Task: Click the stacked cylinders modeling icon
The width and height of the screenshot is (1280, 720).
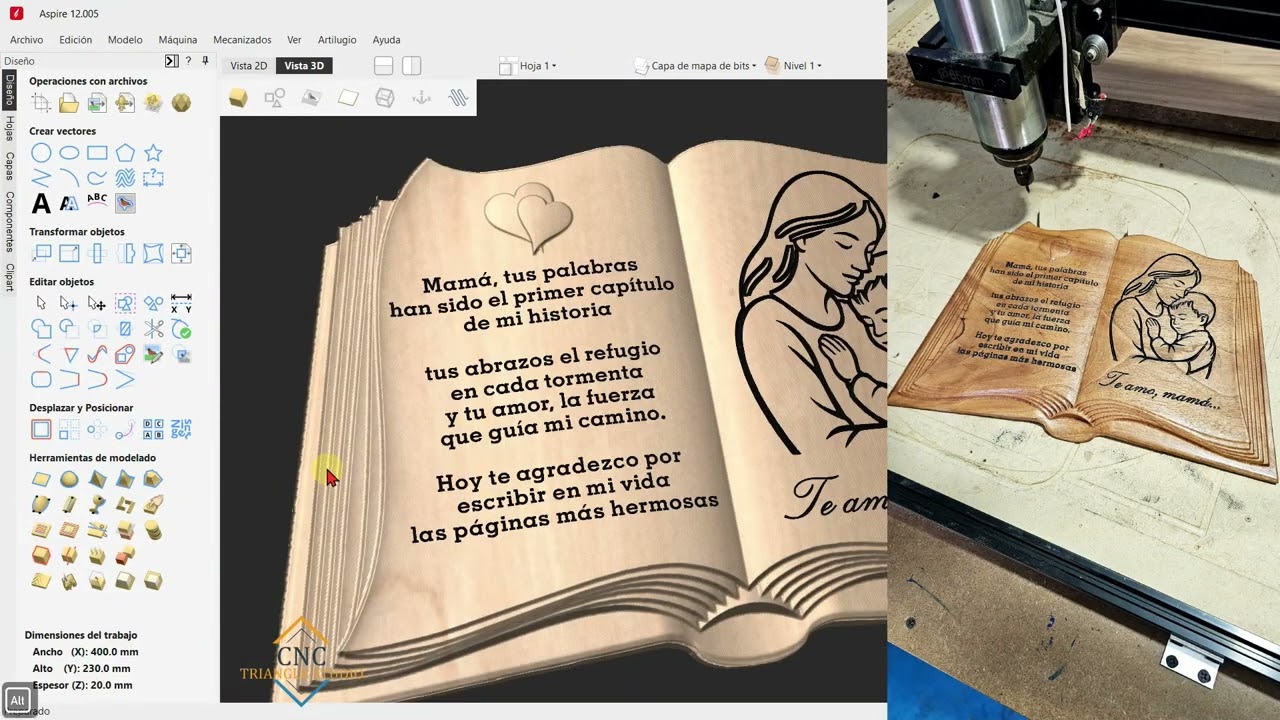Action: (153, 530)
